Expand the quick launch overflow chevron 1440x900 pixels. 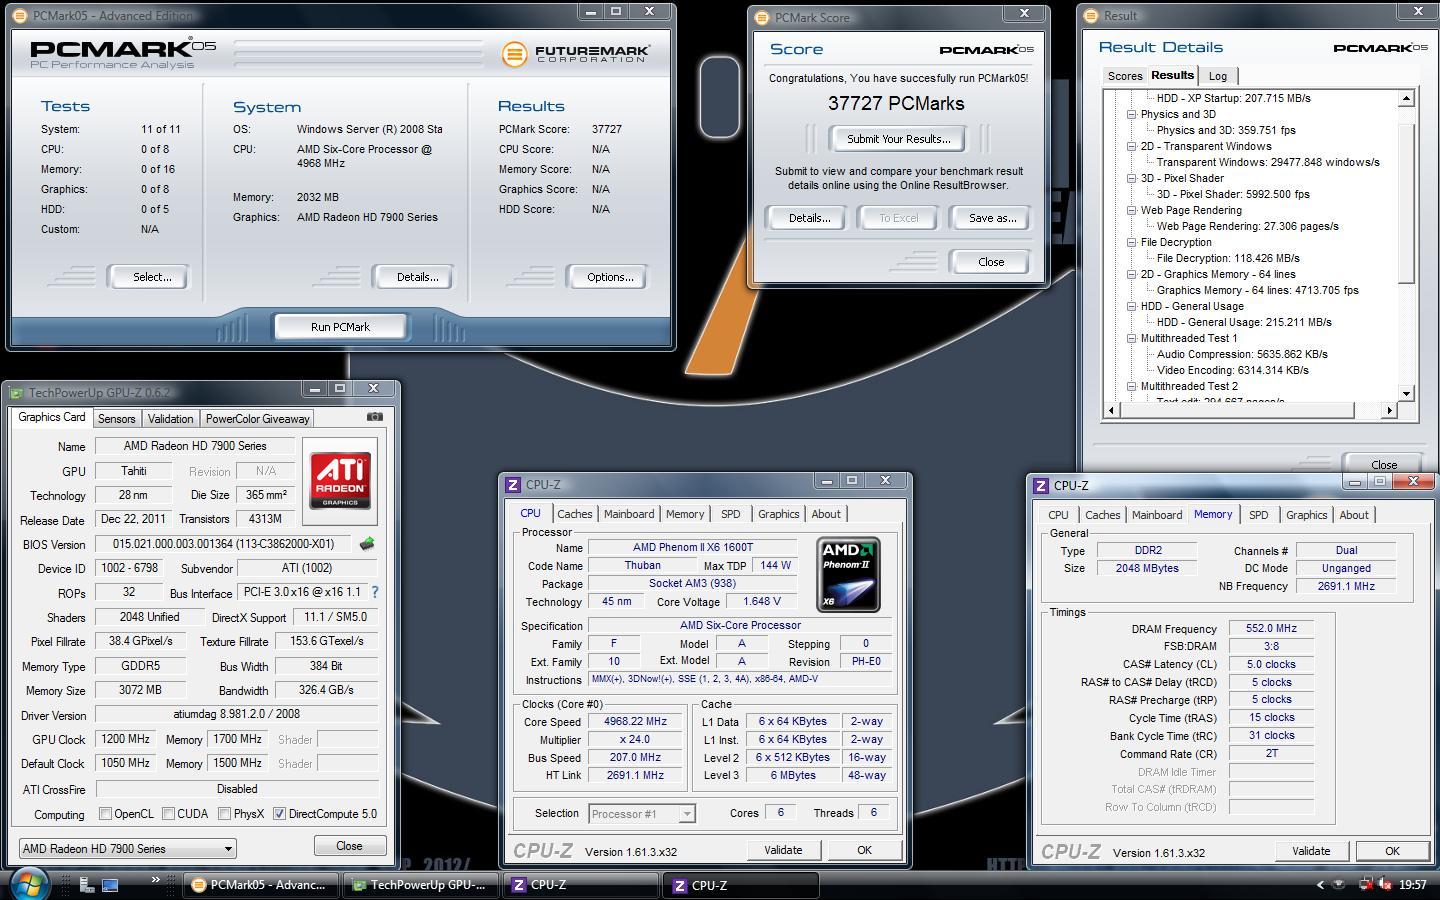point(155,880)
